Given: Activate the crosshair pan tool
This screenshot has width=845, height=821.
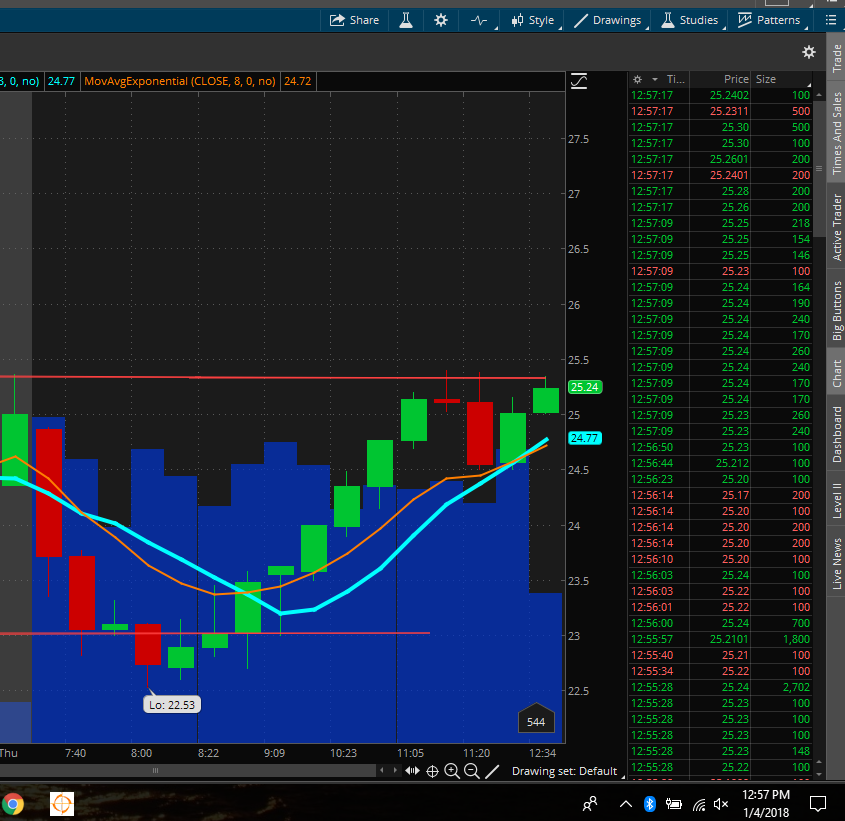Looking at the screenshot, I should click(432, 771).
